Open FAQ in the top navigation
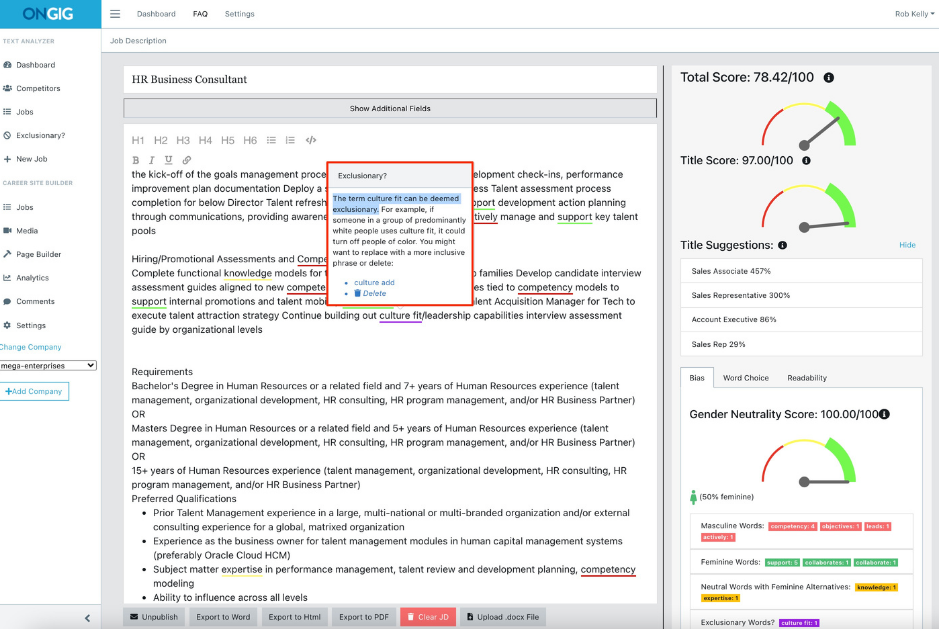This screenshot has width=939, height=629. pos(200,14)
